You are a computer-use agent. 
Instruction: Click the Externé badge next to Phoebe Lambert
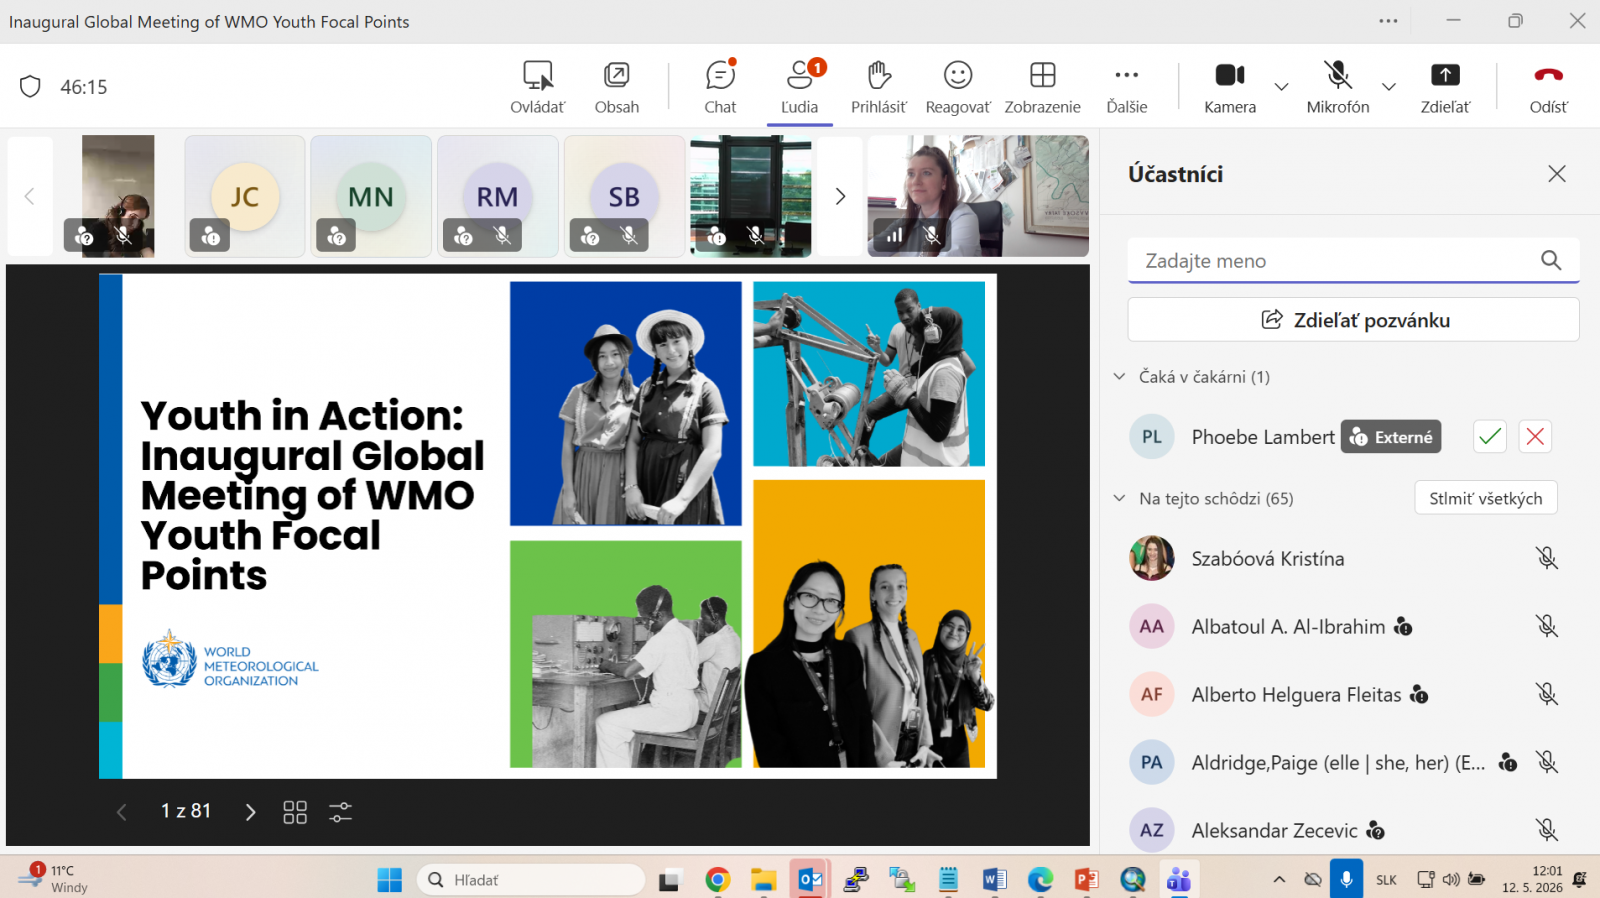(x=1391, y=437)
